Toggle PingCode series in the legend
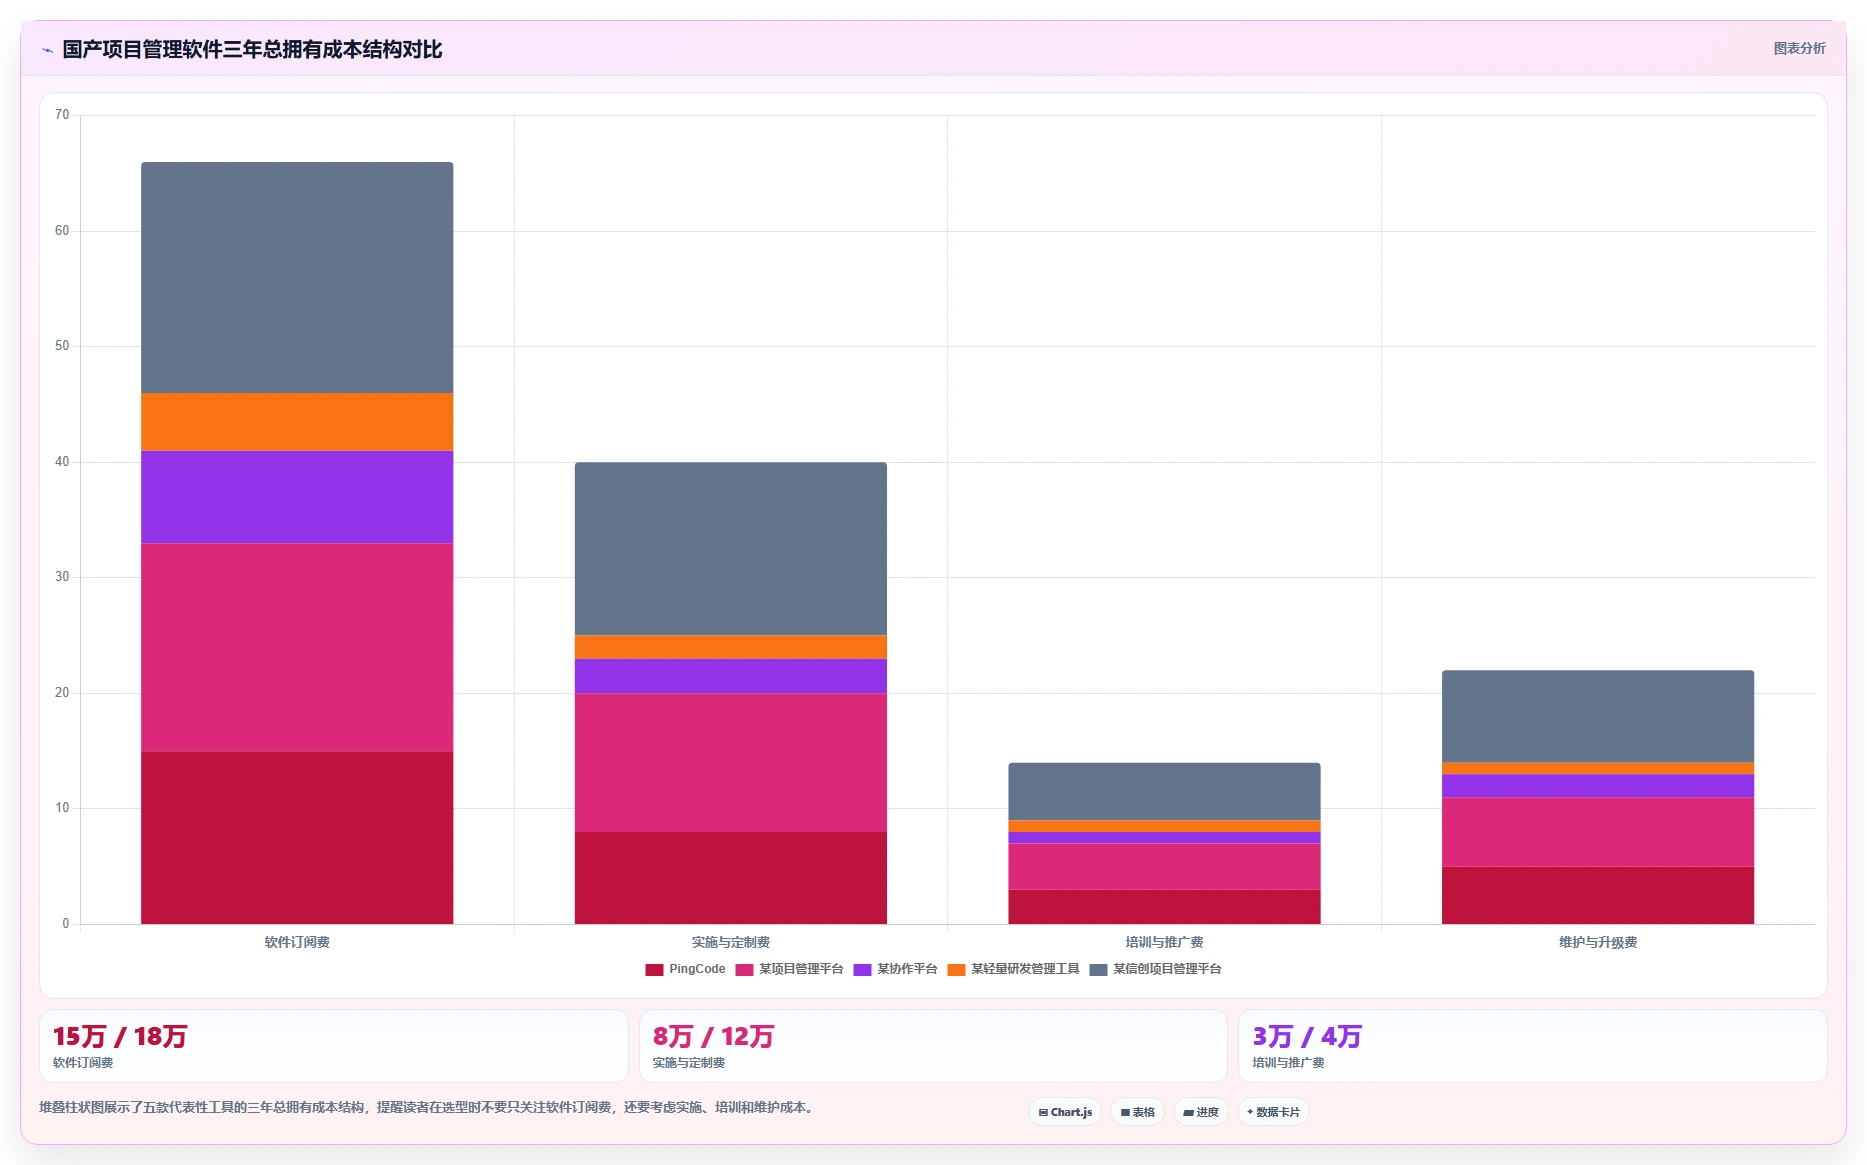The width and height of the screenshot is (1867, 1165). pos(685,969)
